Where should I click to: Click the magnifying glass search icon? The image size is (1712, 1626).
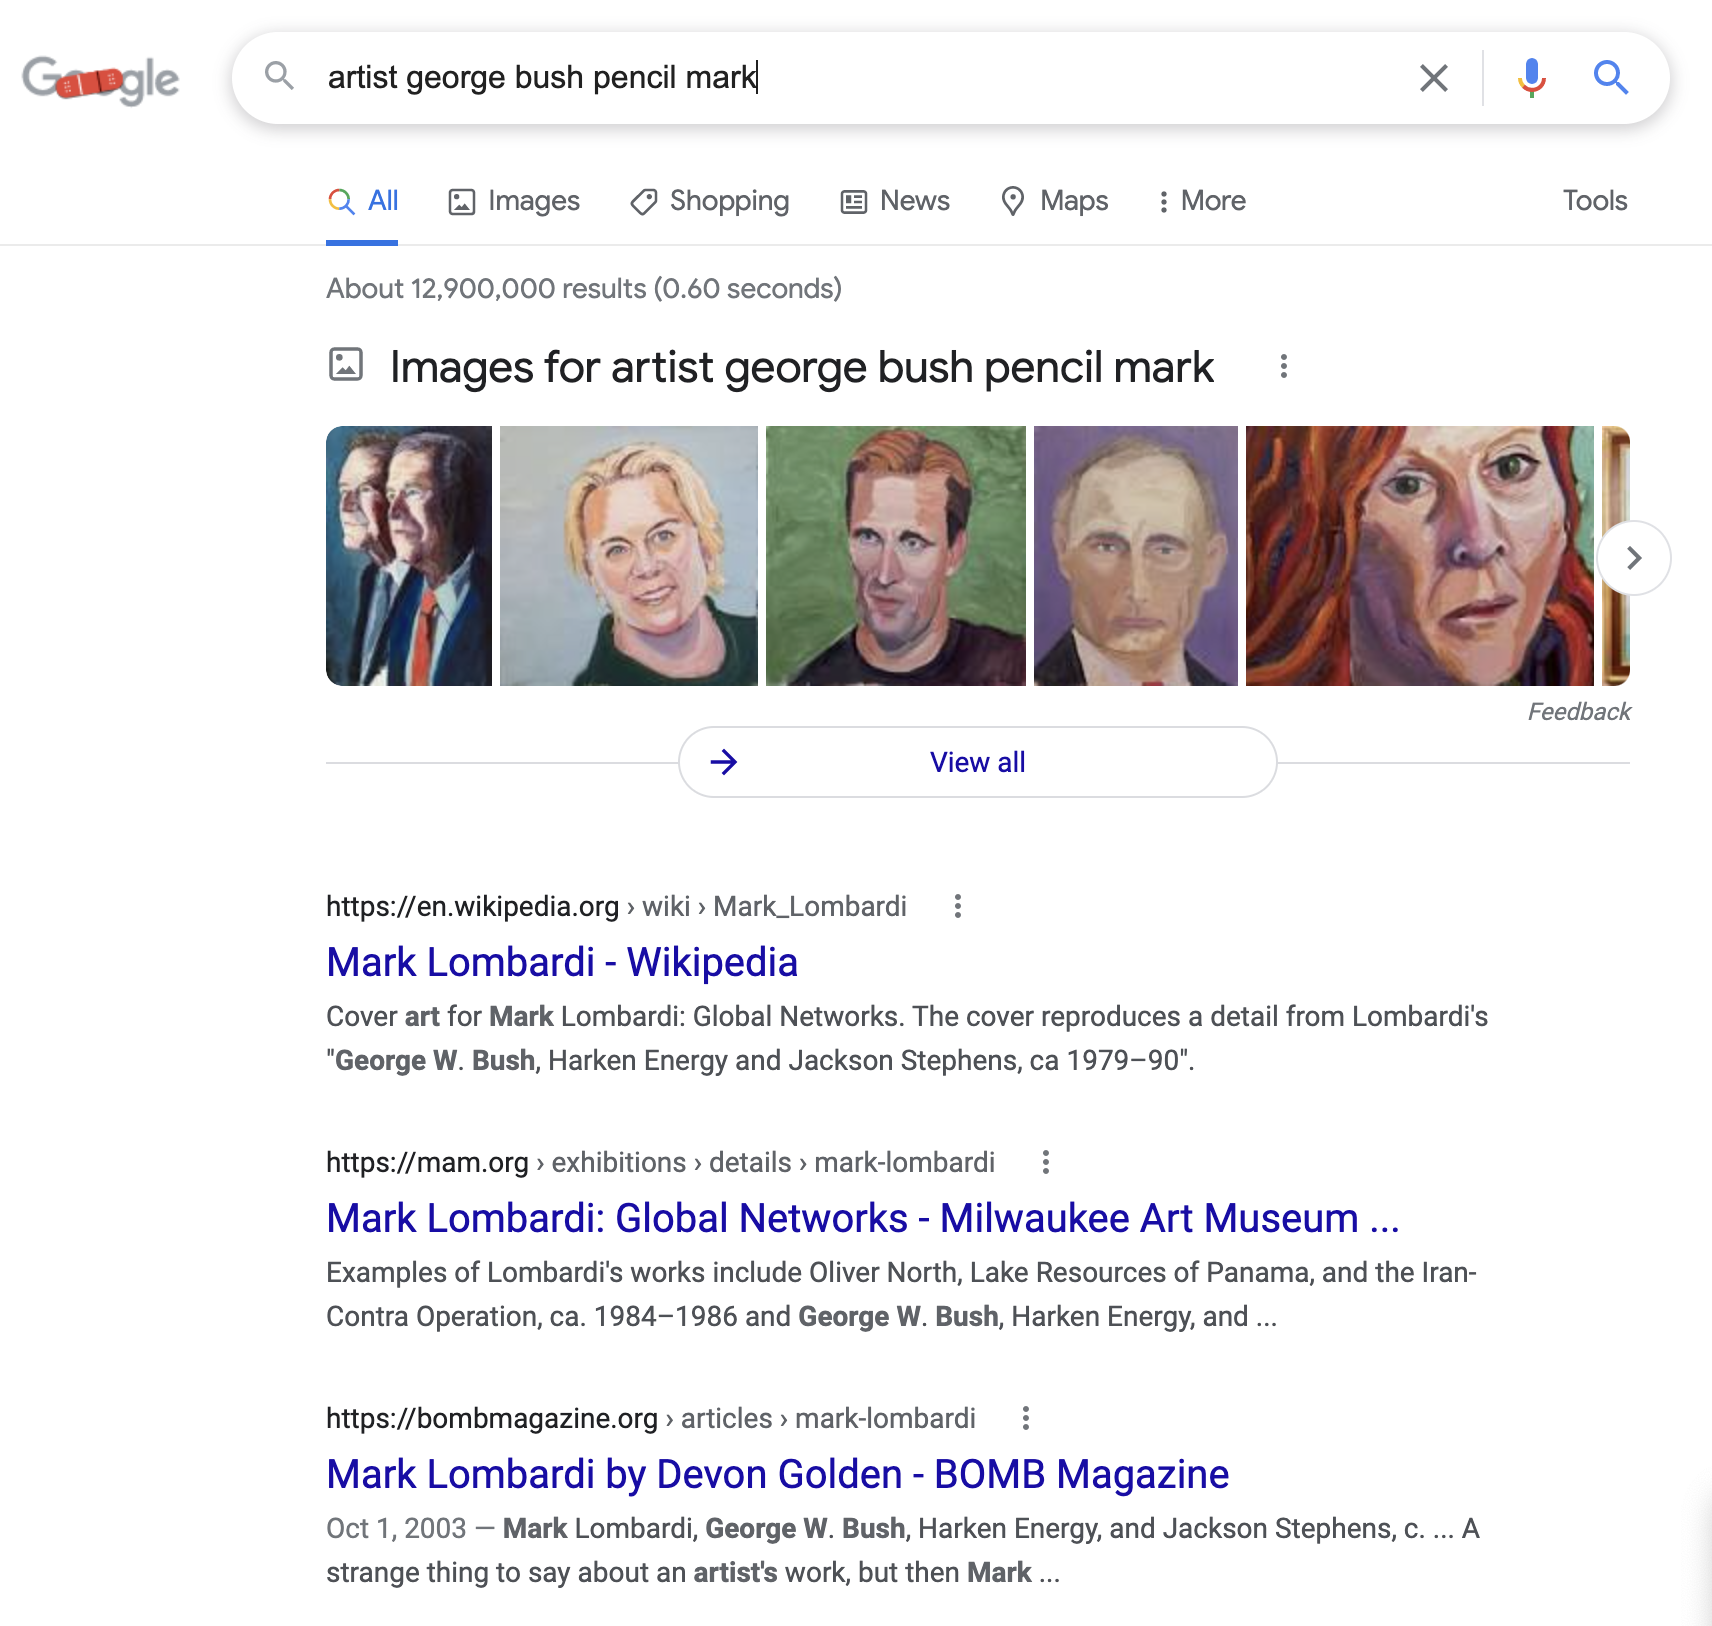[1610, 77]
